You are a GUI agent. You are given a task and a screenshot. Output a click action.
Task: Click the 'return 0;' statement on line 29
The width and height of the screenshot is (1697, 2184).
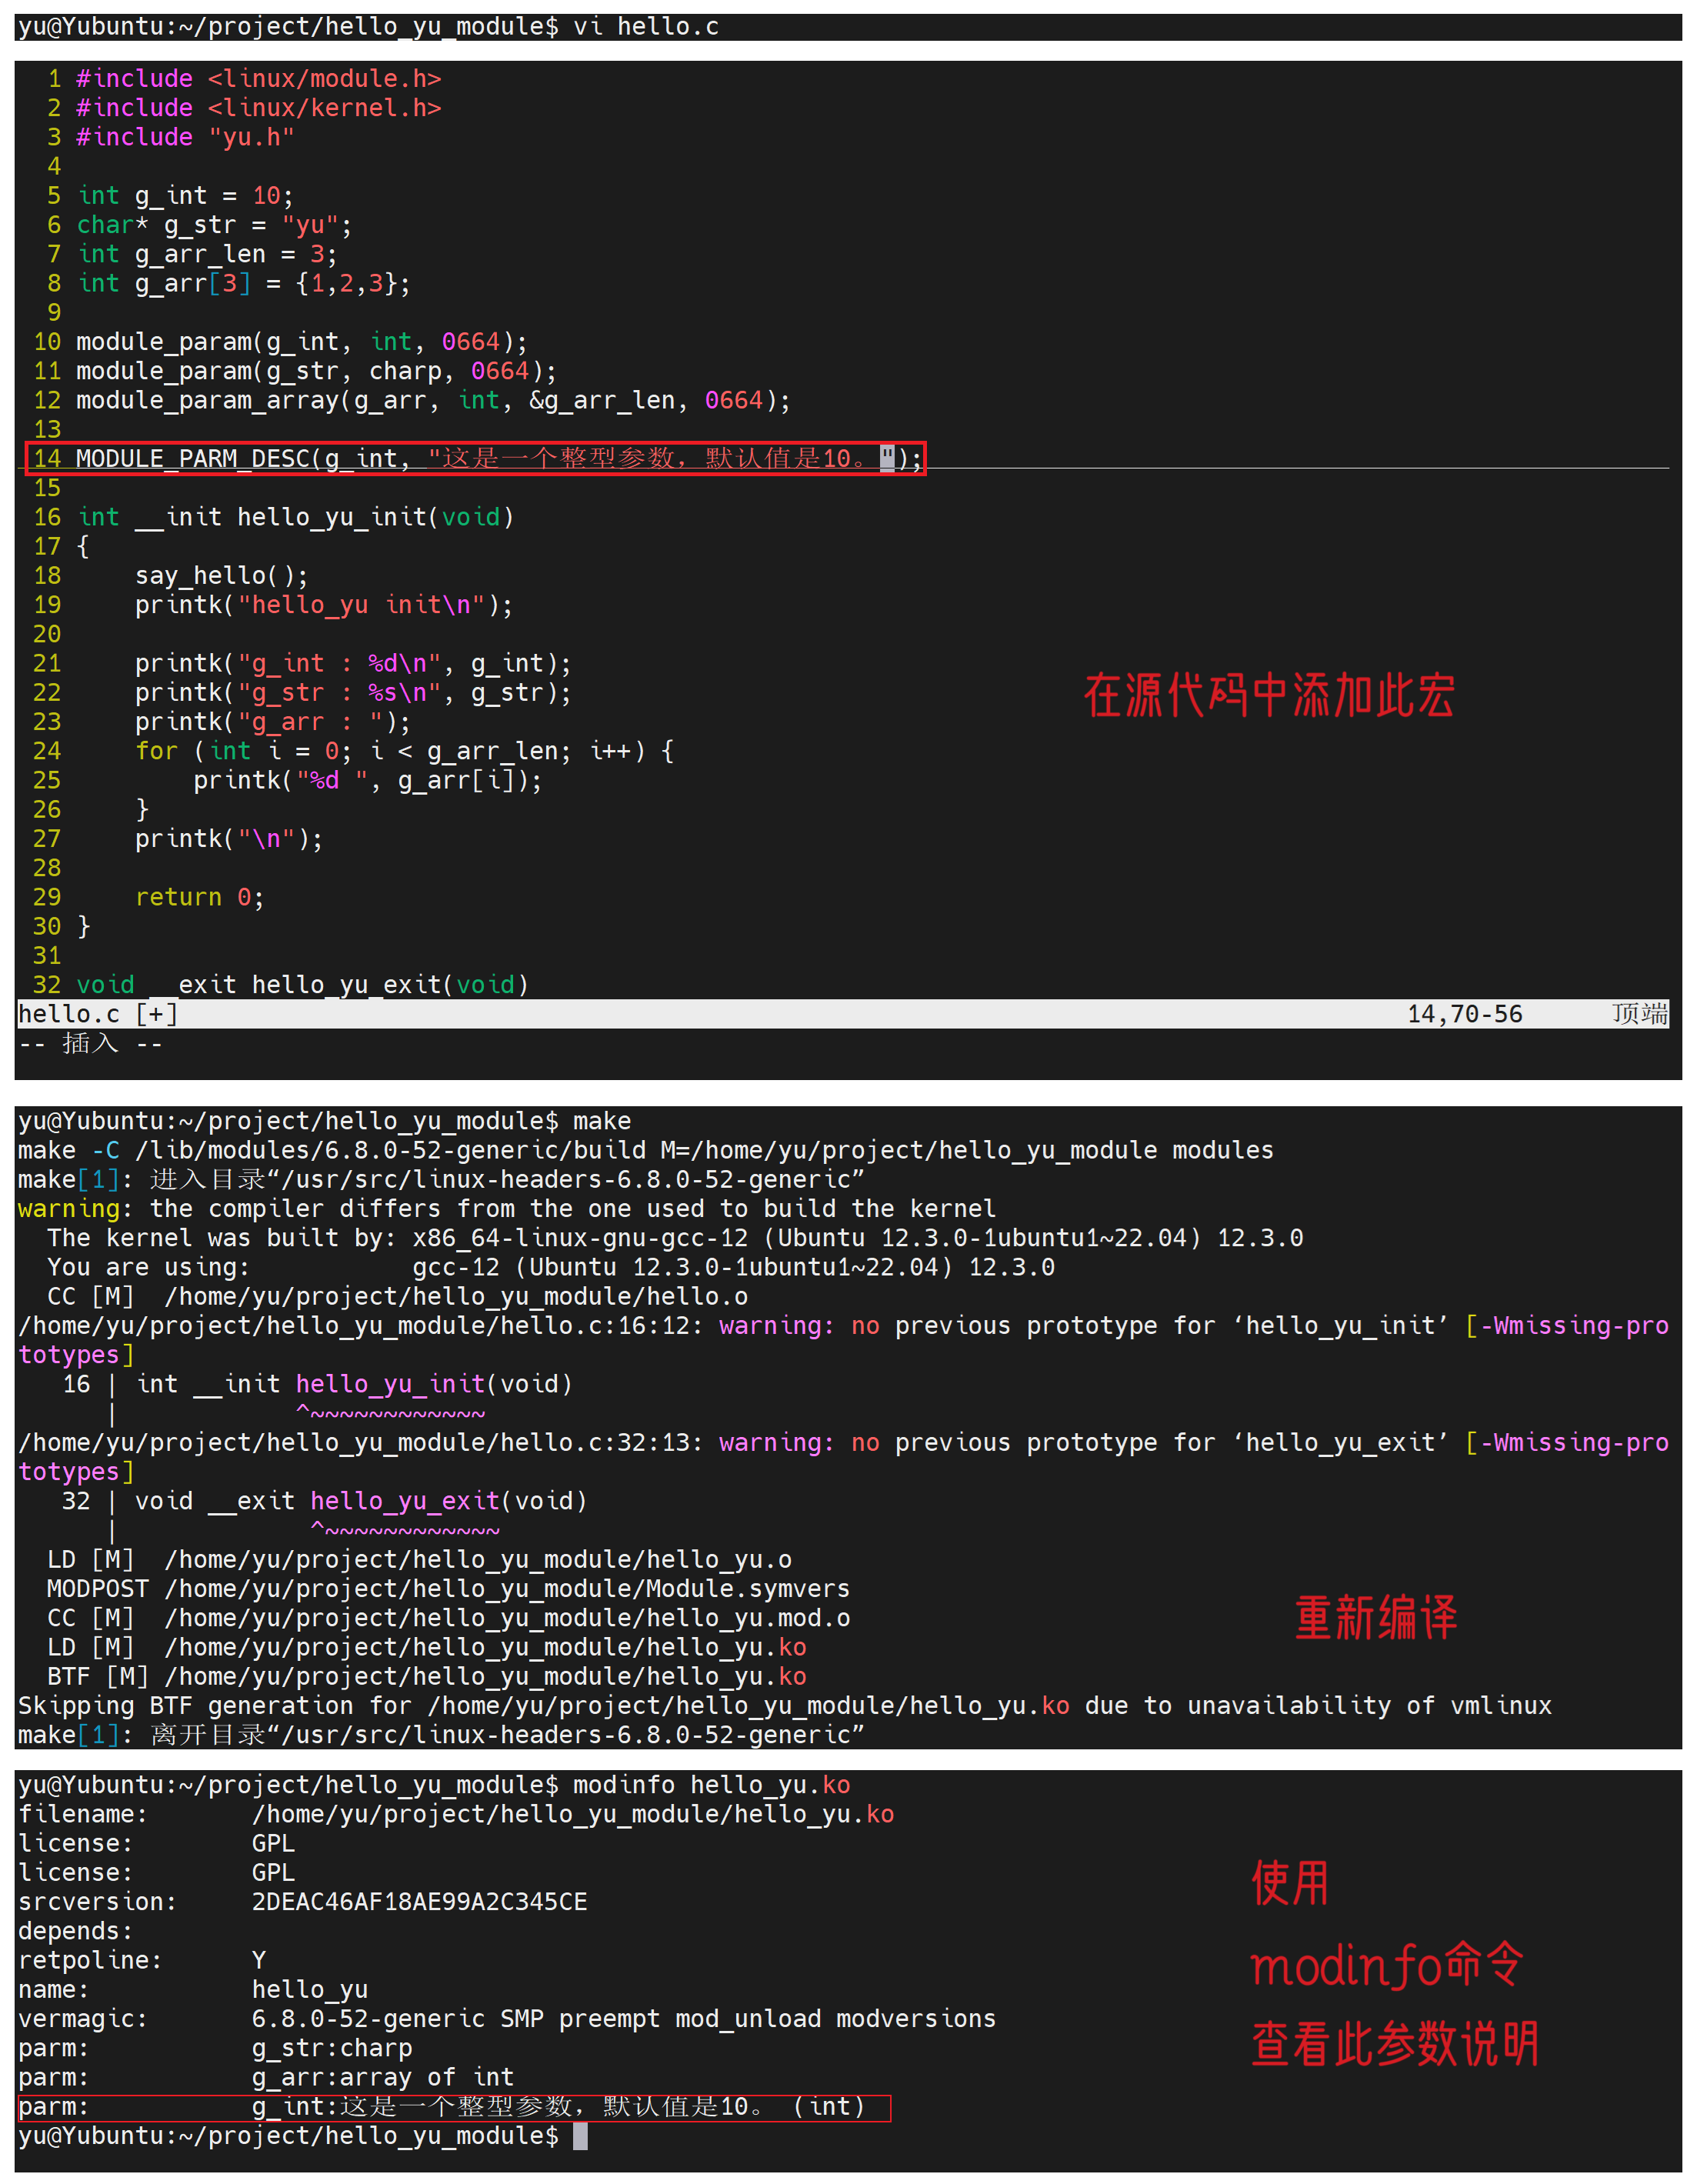[x=199, y=897]
